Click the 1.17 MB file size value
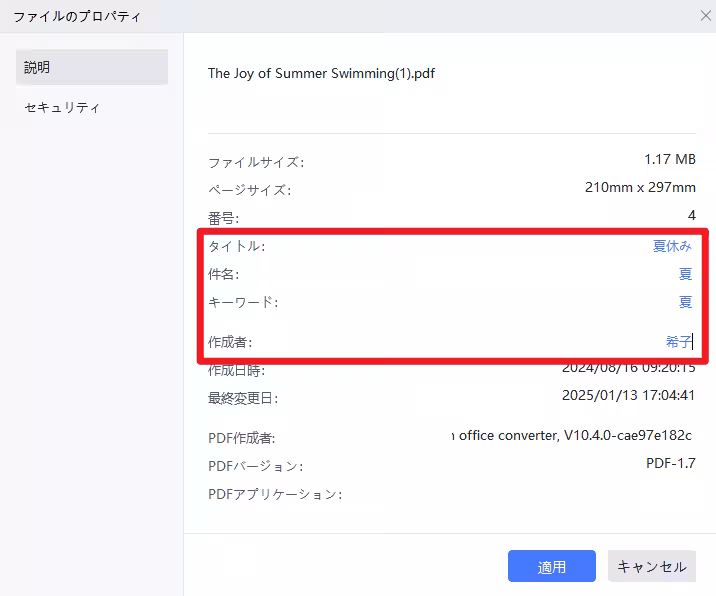This screenshot has height=596, width=716. (x=669, y=160)
